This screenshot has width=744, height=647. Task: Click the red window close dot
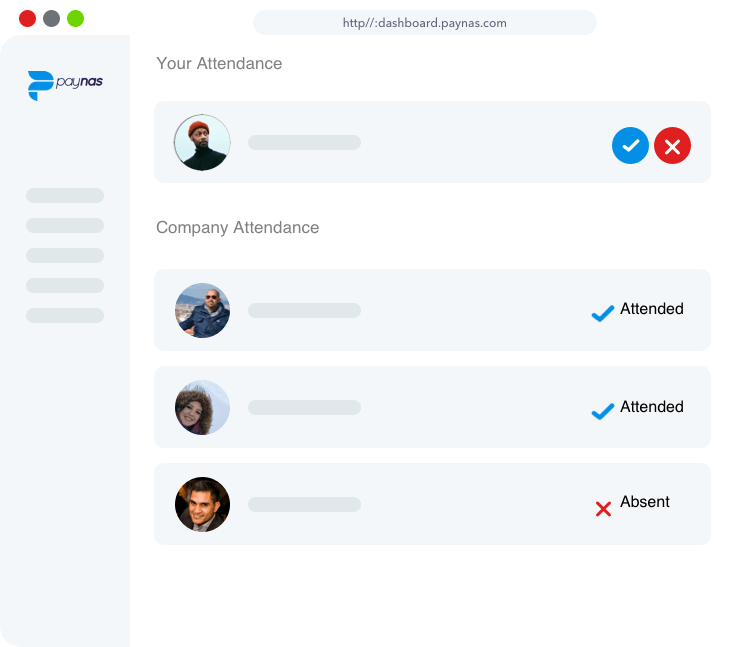click(x=27, y=19)
